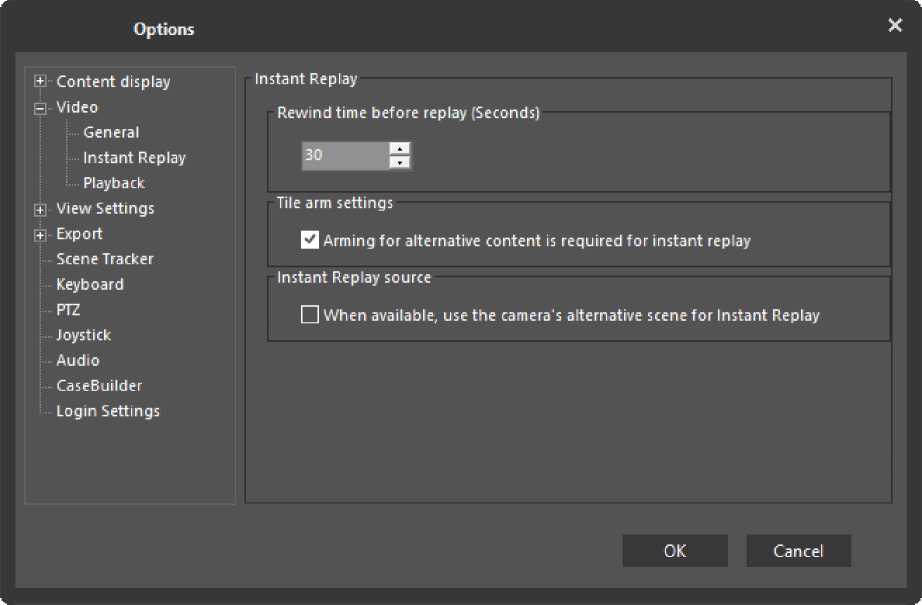Click the rewind time seconds field
This screenshot has width=922, height=605.
(x=344, y=156)
